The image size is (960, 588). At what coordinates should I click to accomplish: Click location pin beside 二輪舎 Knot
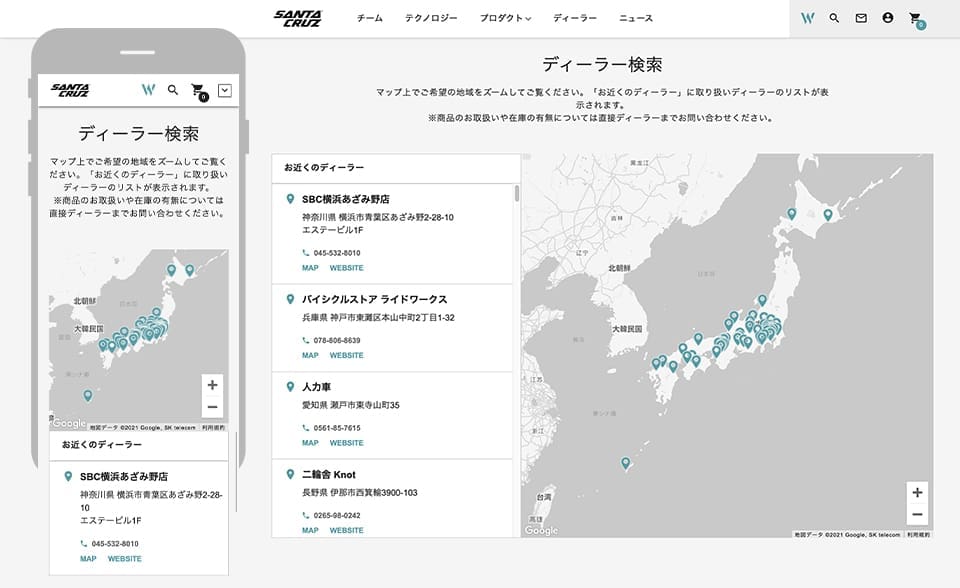290,474
